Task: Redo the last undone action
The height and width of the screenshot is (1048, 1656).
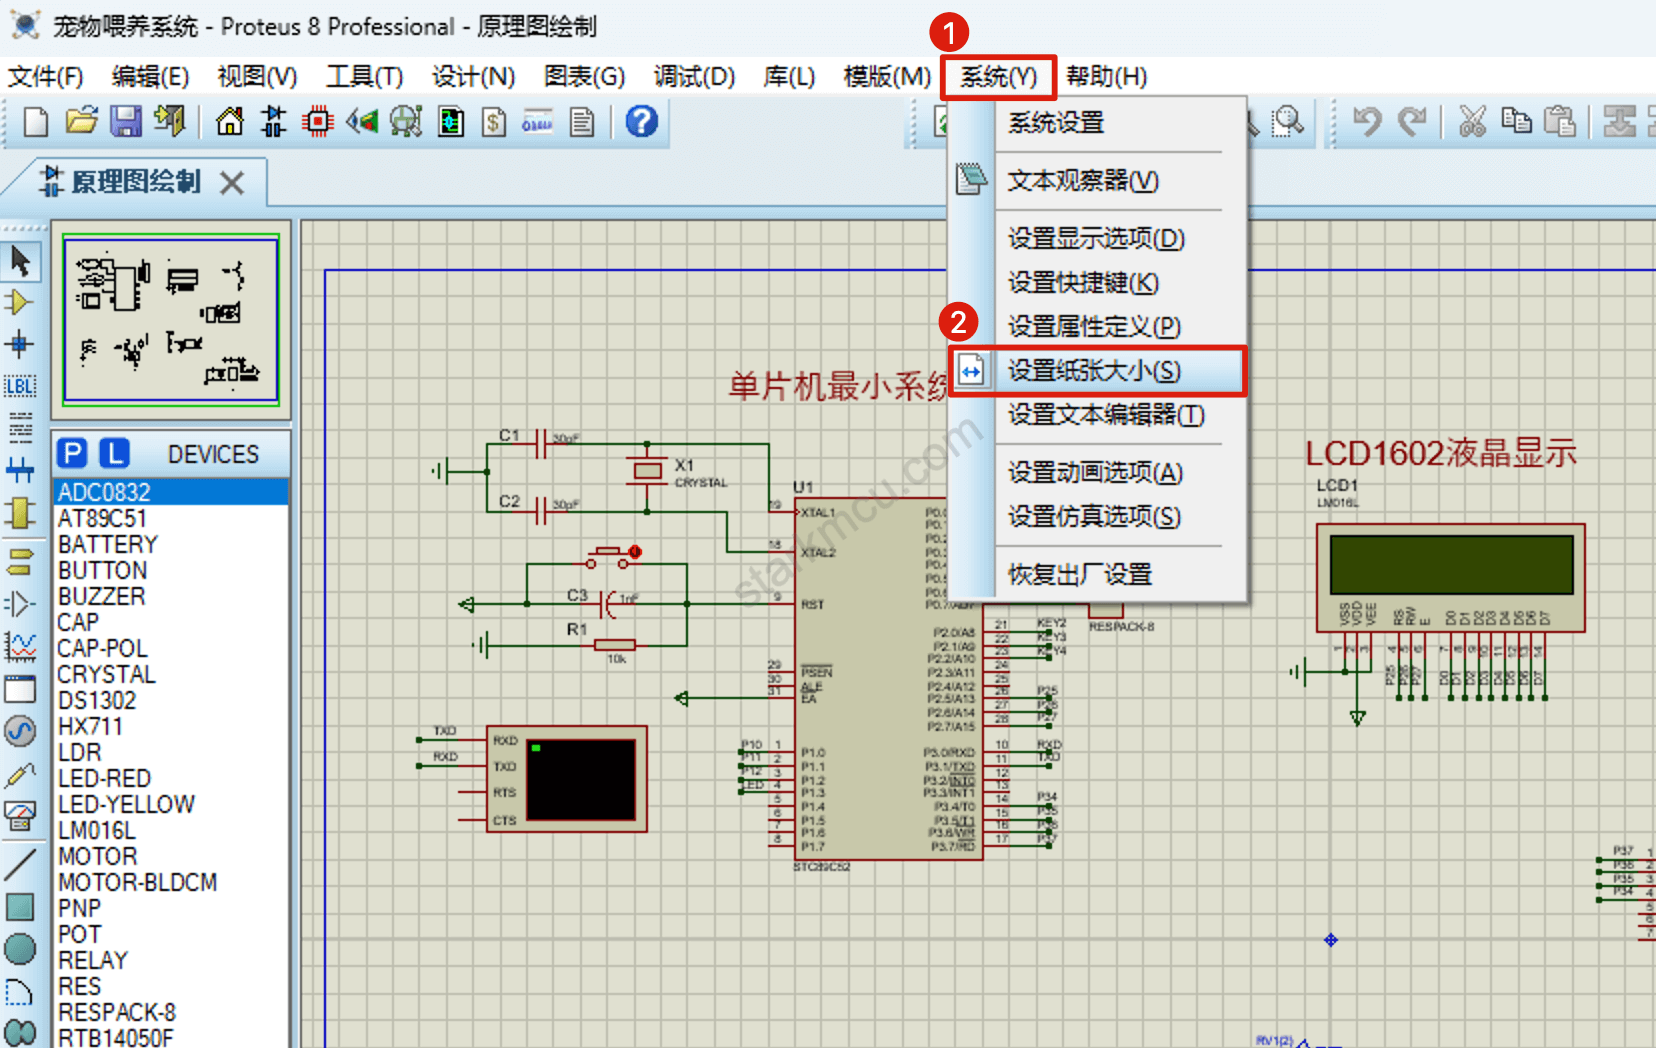Action: coord(1412,122)
